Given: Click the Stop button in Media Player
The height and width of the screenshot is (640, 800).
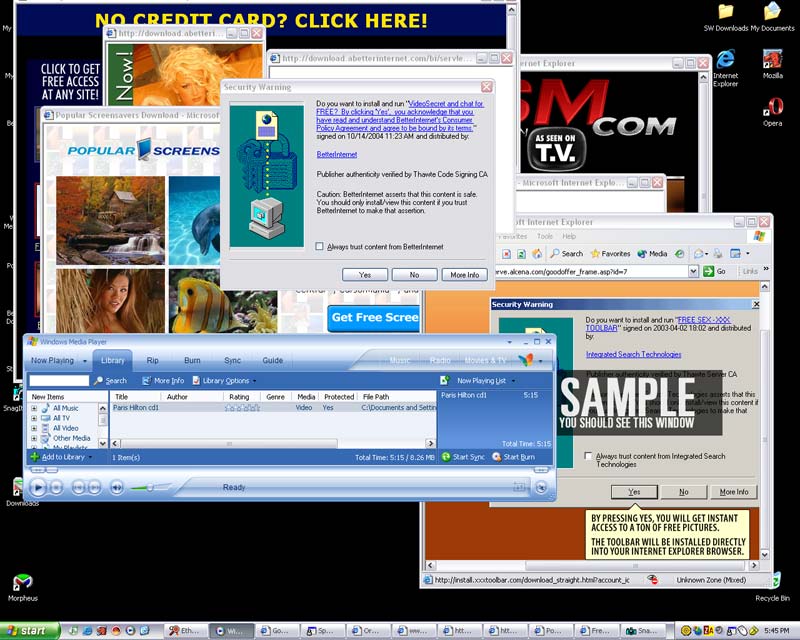Looking at the screenshot, I should [57, 488].
